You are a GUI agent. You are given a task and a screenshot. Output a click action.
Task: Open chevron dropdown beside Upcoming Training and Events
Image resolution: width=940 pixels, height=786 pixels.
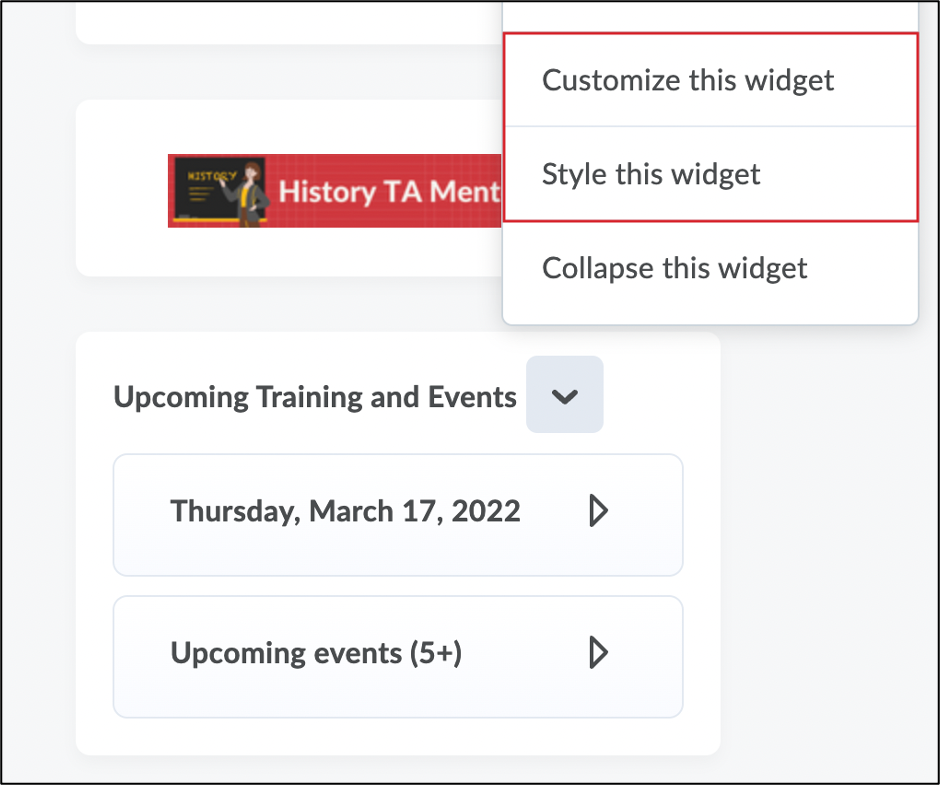coord(565,396)
